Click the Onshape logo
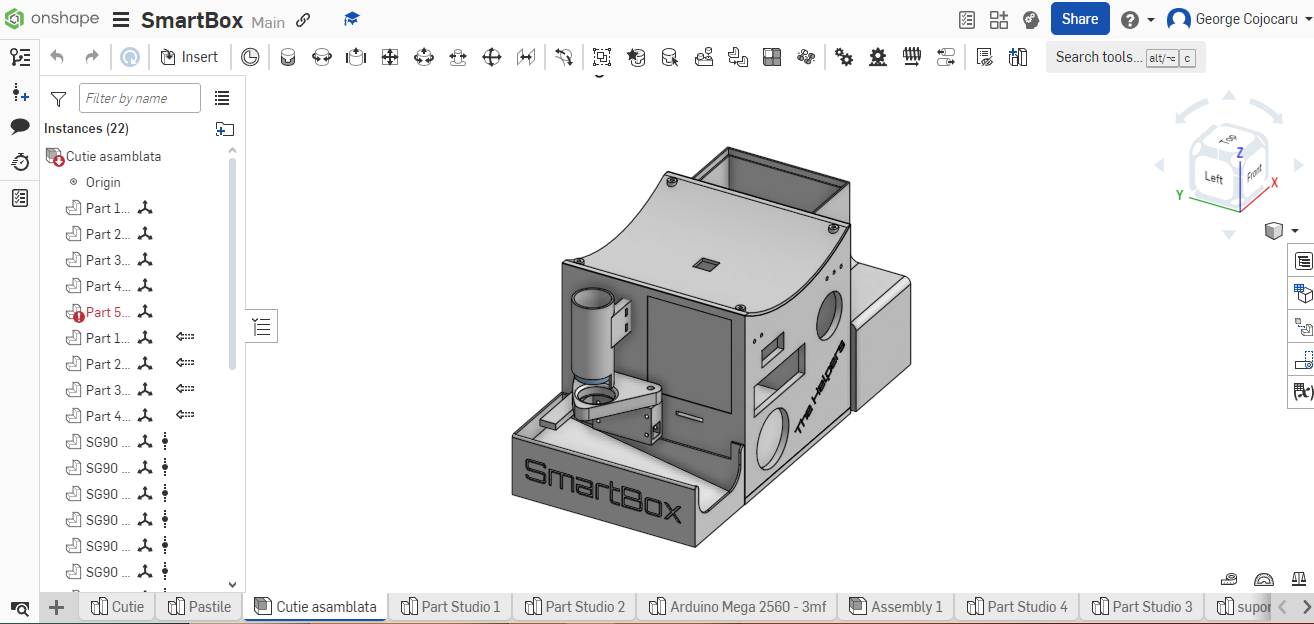 pyautogui.click(x=52, y=19)
